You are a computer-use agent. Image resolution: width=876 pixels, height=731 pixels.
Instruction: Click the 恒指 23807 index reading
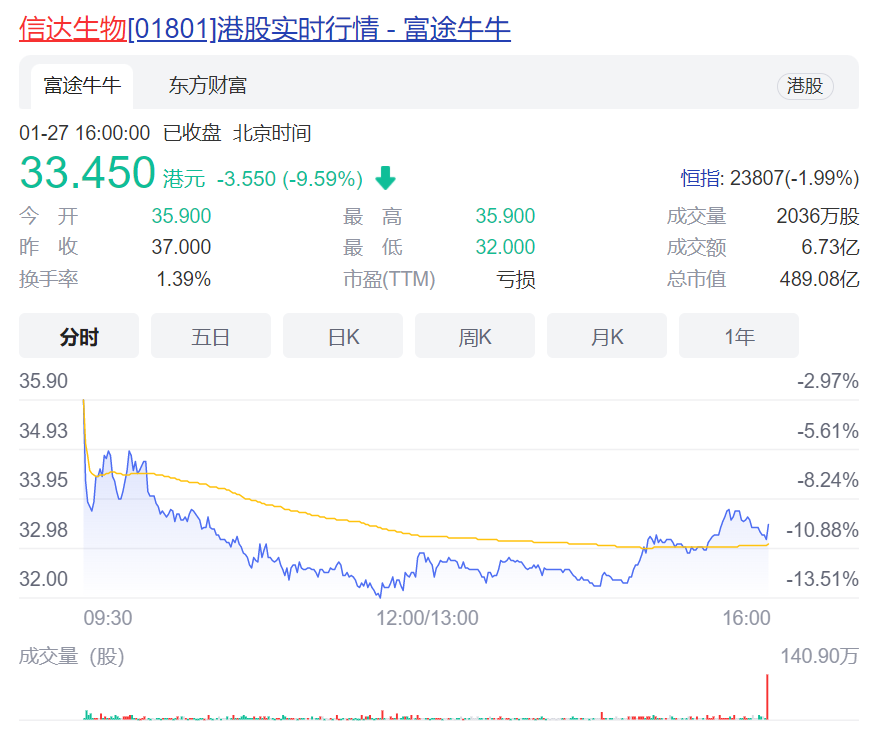click(x=769, y=179)
